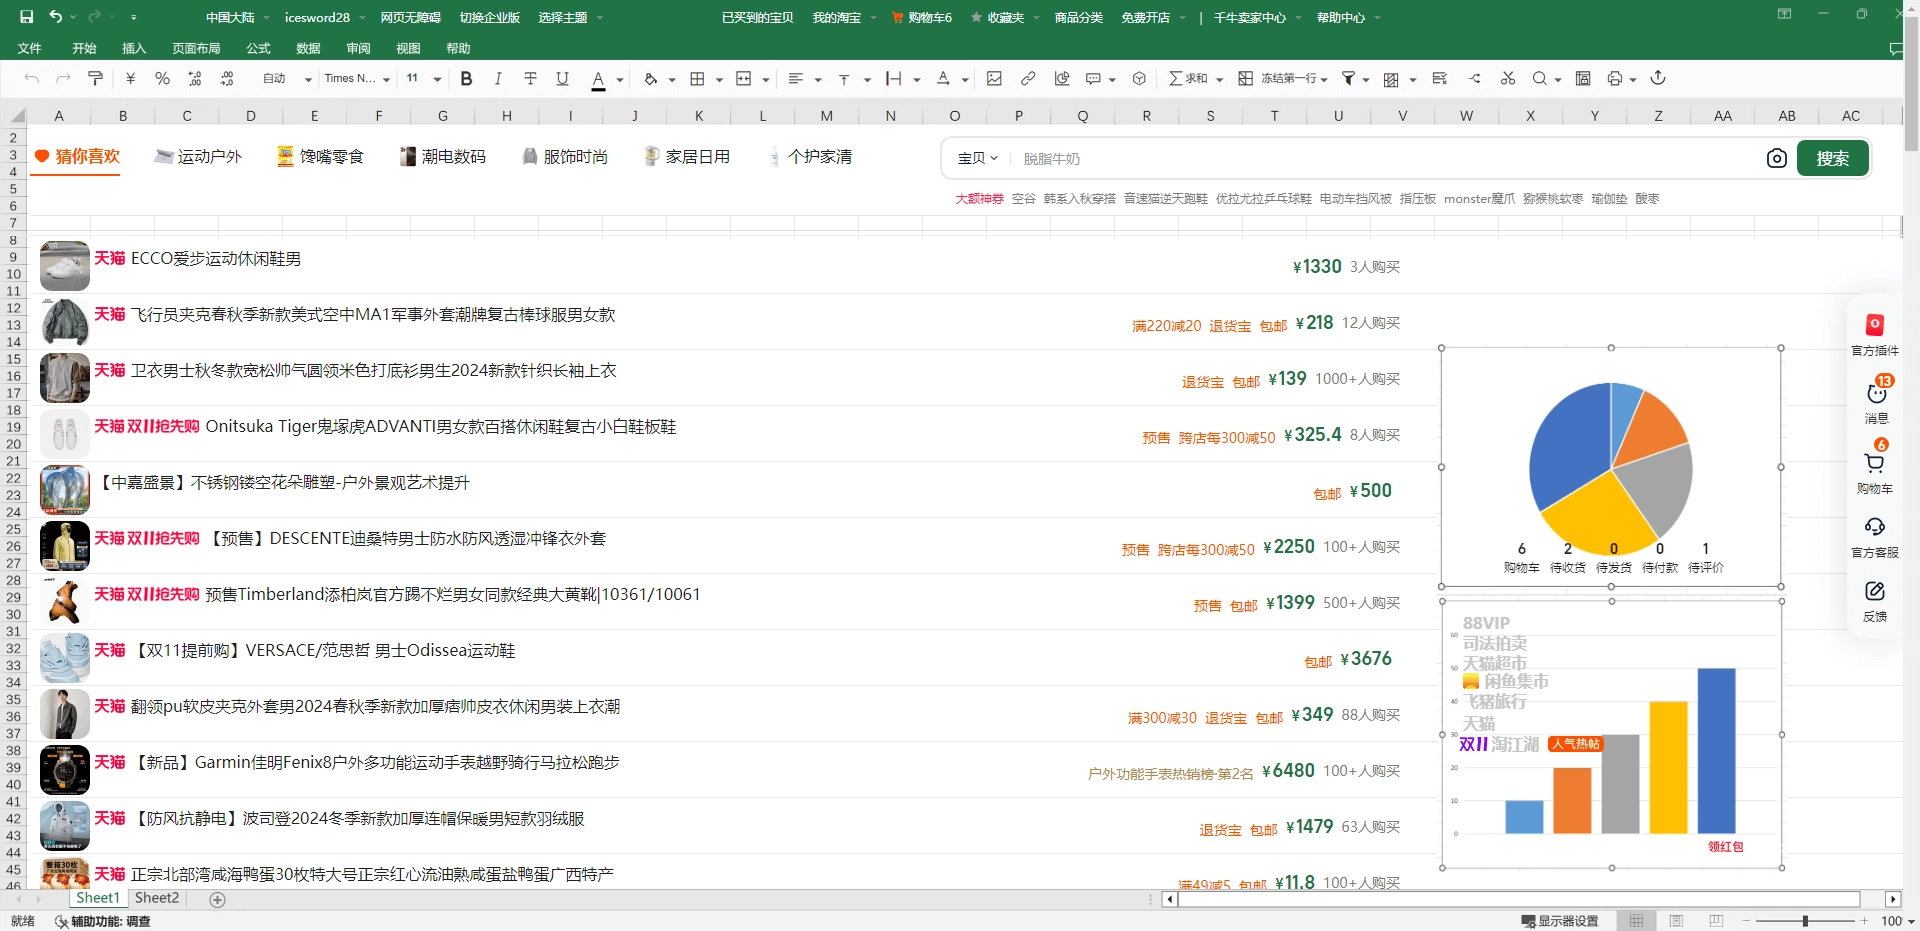1920x931 pixels.
Task: Open the 宝贝 search type dropdown
Action: (x=977, y=158)
